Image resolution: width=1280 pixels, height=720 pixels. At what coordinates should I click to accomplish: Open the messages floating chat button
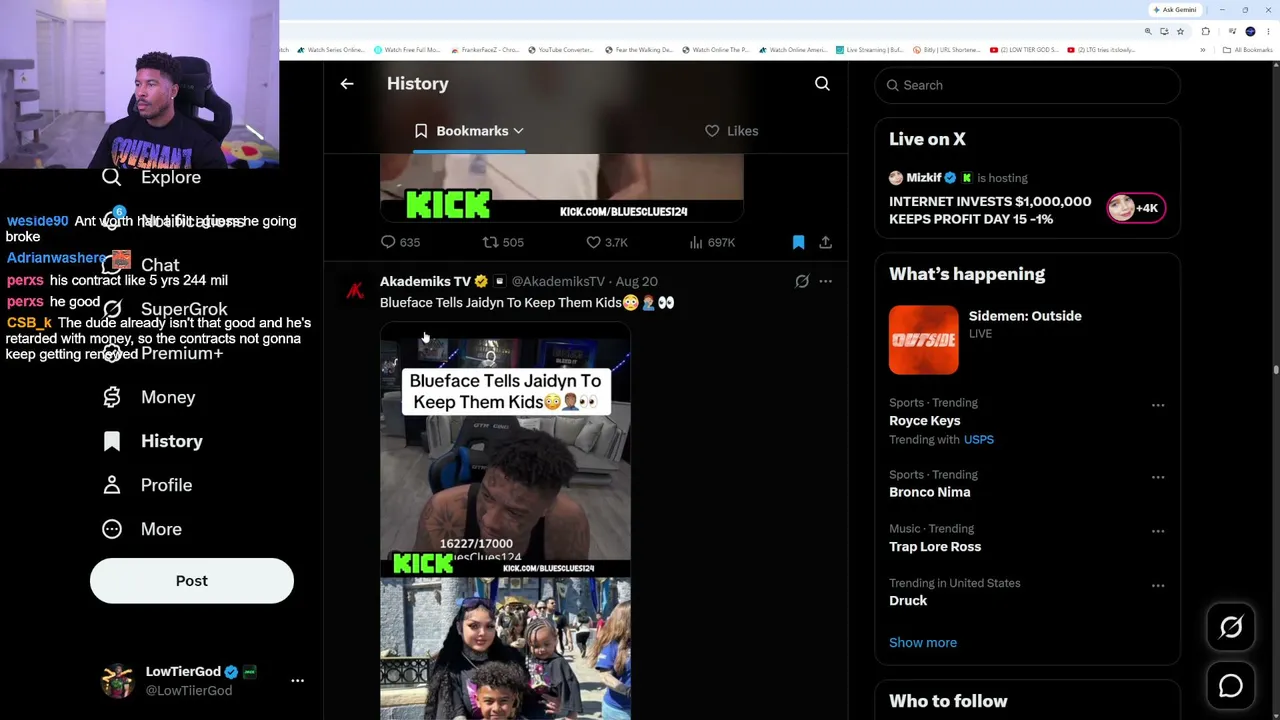tap(1231, 686)
